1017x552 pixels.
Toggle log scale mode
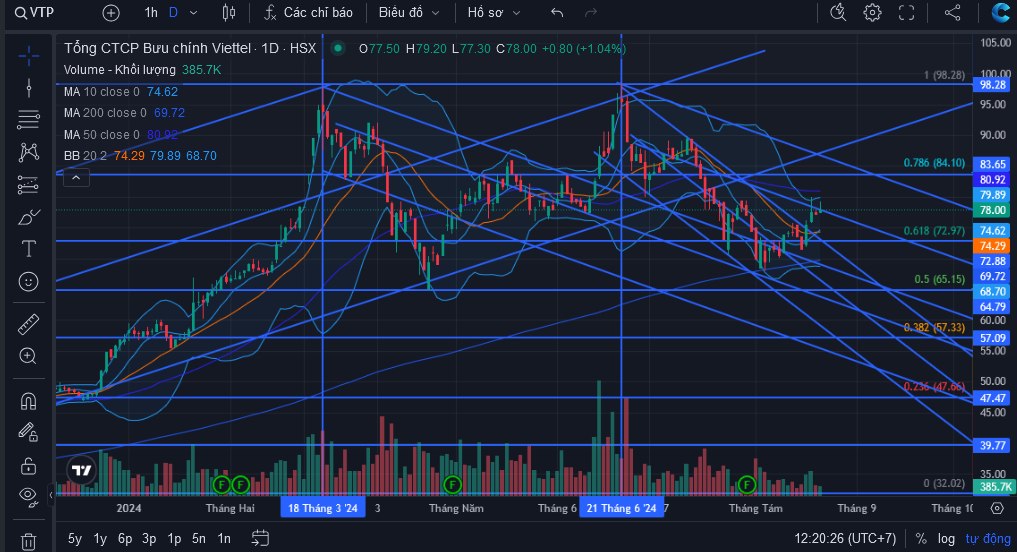pyautogui.click(x=946, y=538)
